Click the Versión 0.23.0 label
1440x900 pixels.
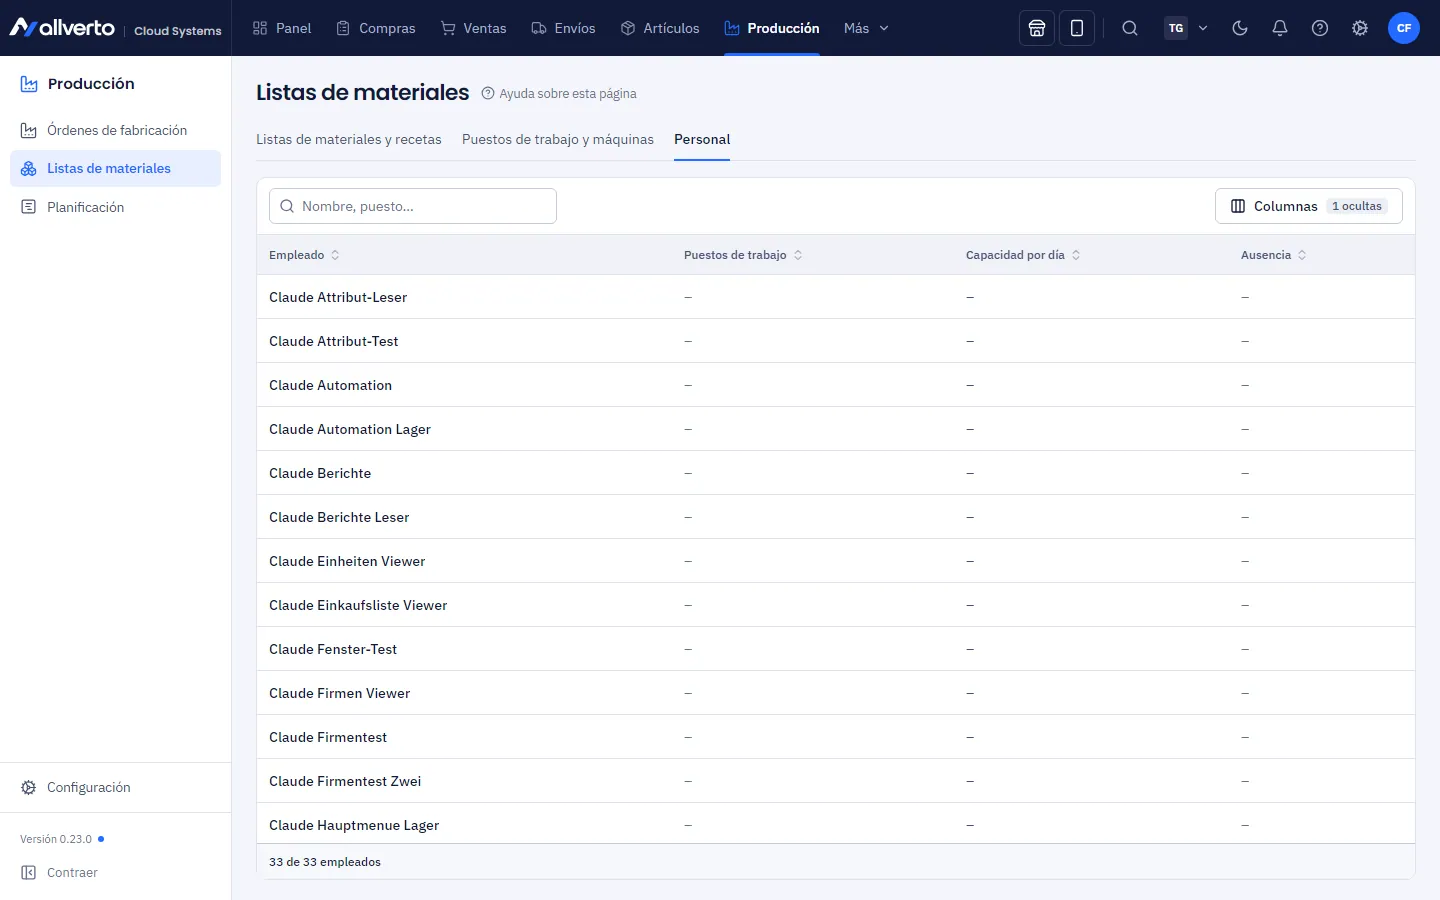(56, 839)
